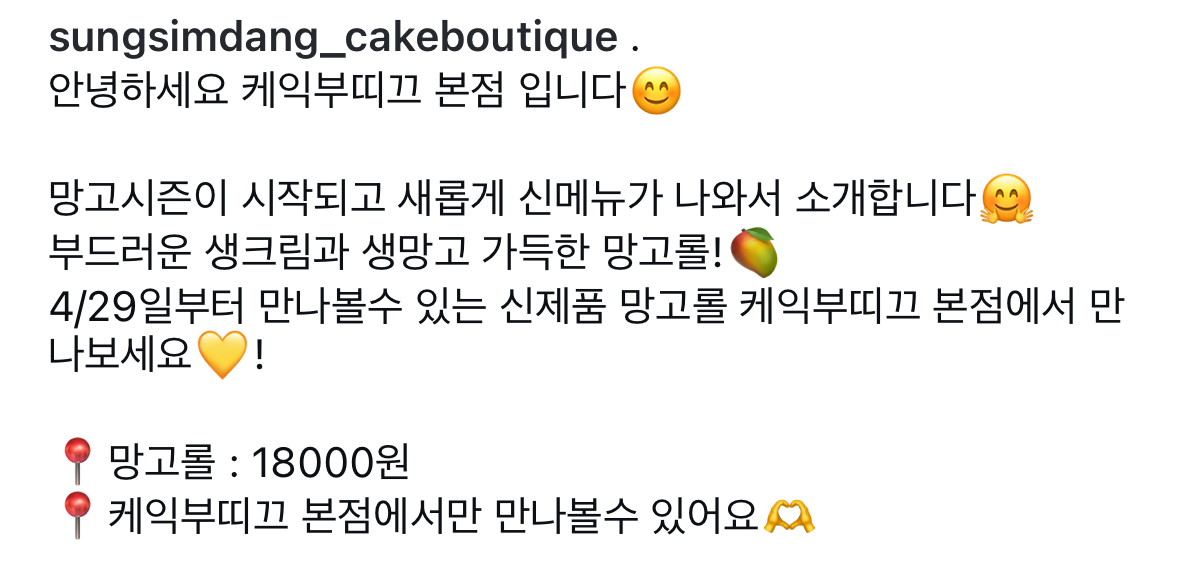The width and height of the screenshot is (1179, 580).
Task: Click the word 나보세요 before the heart
Action: (x=121, y=354)
